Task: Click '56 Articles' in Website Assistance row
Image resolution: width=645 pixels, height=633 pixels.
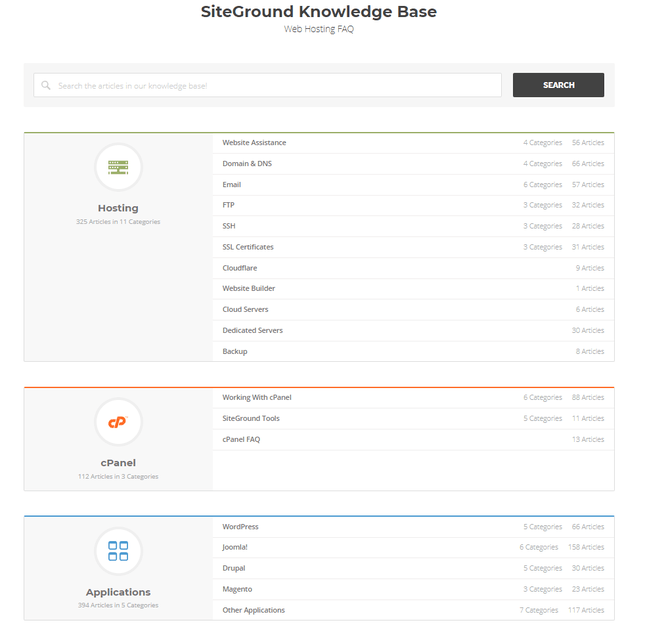Action: 588,143
